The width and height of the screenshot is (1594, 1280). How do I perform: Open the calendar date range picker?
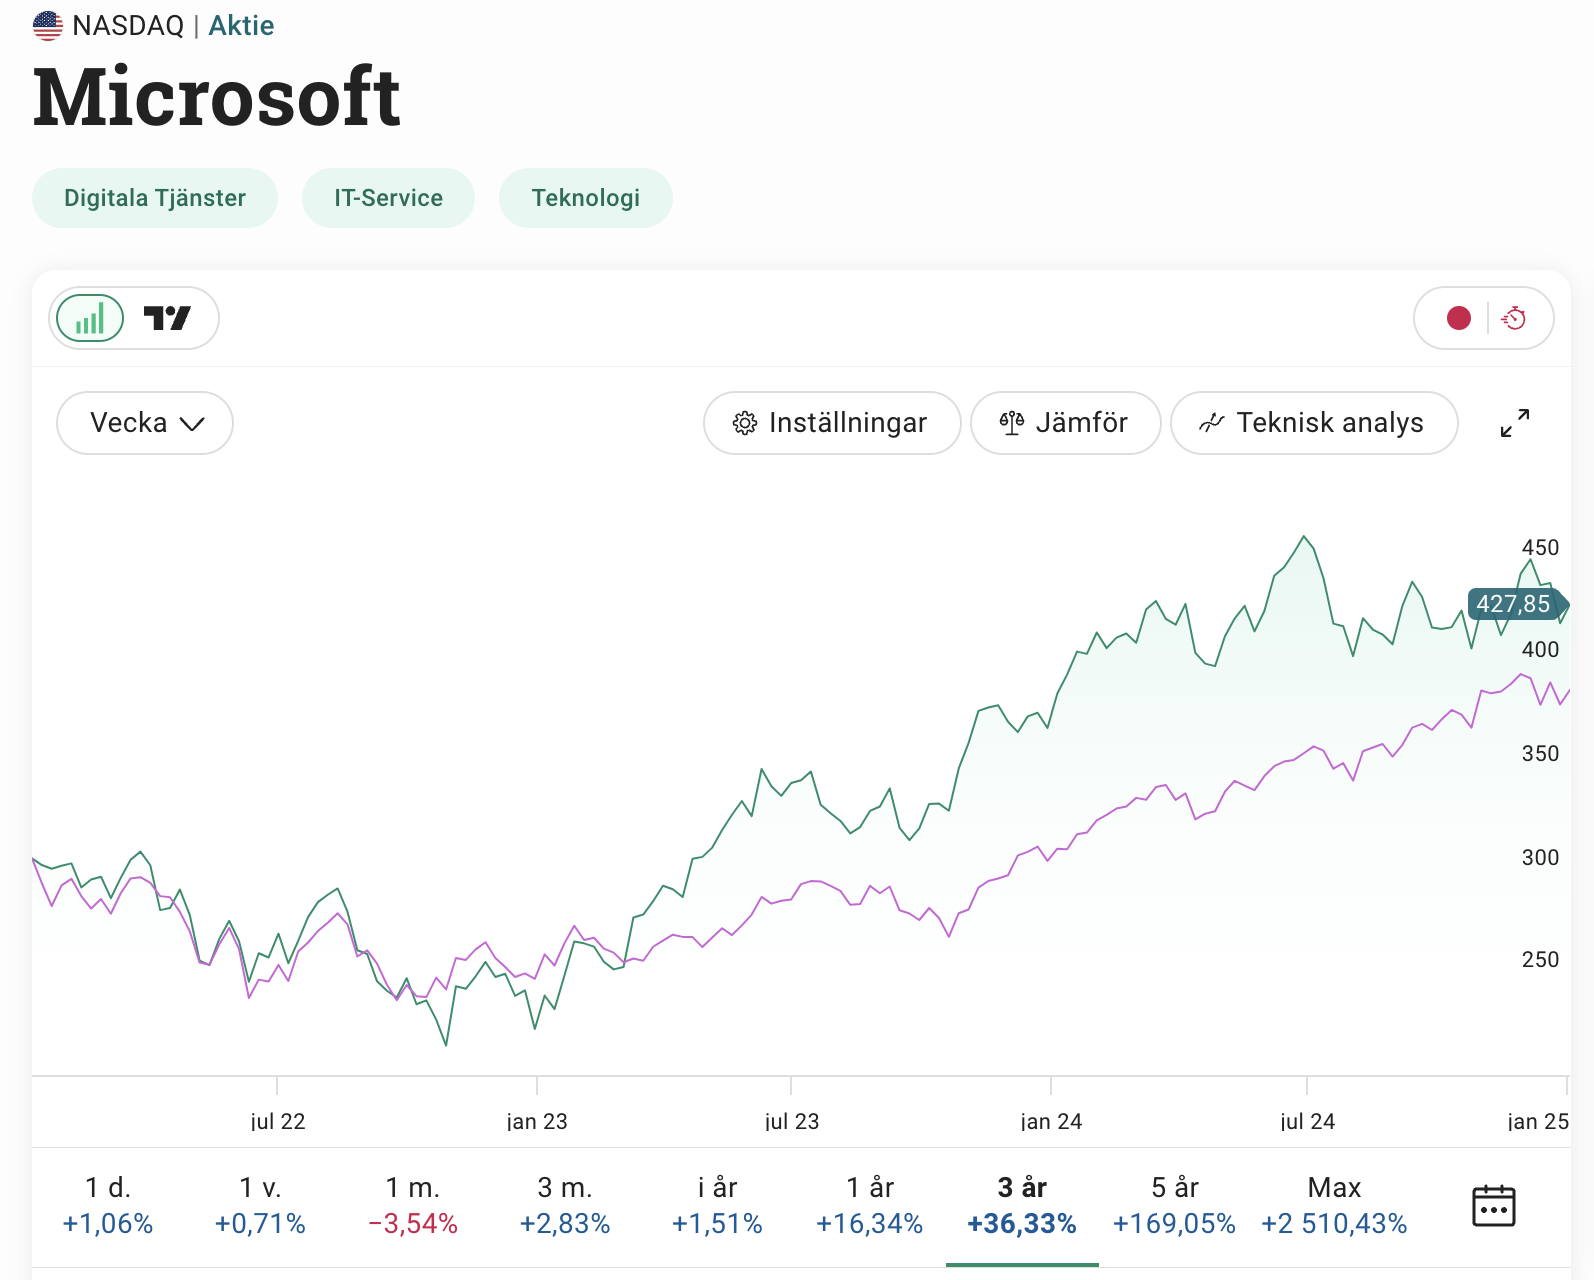coord(1493,1205)
